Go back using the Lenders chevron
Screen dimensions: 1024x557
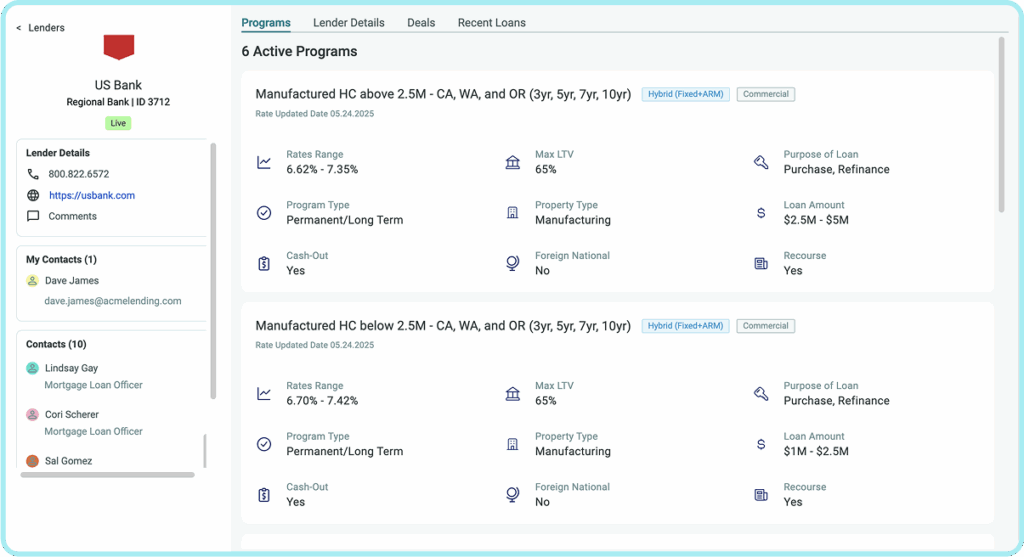pos(18,27)
